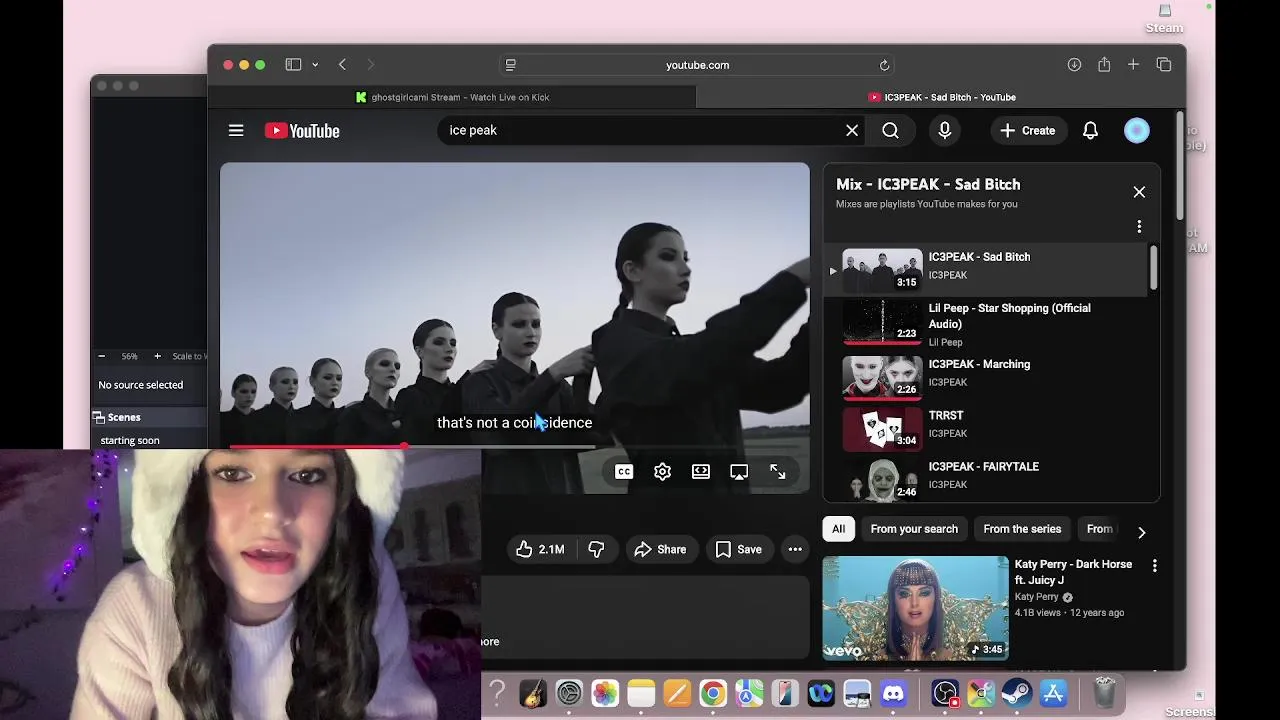1280x720 pixels.
Task: Open Steam from the dock
Action: (x=1017, y=692)
